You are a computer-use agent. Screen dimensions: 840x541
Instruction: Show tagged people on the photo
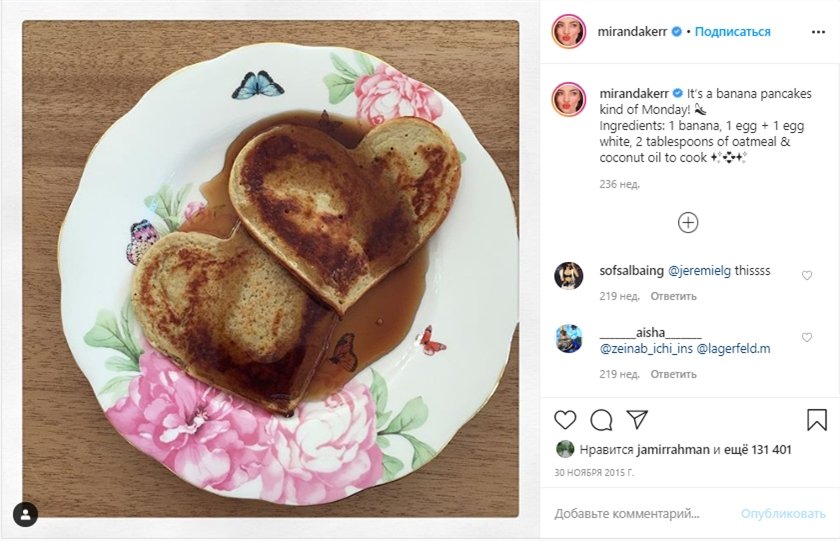coord(25,514)
